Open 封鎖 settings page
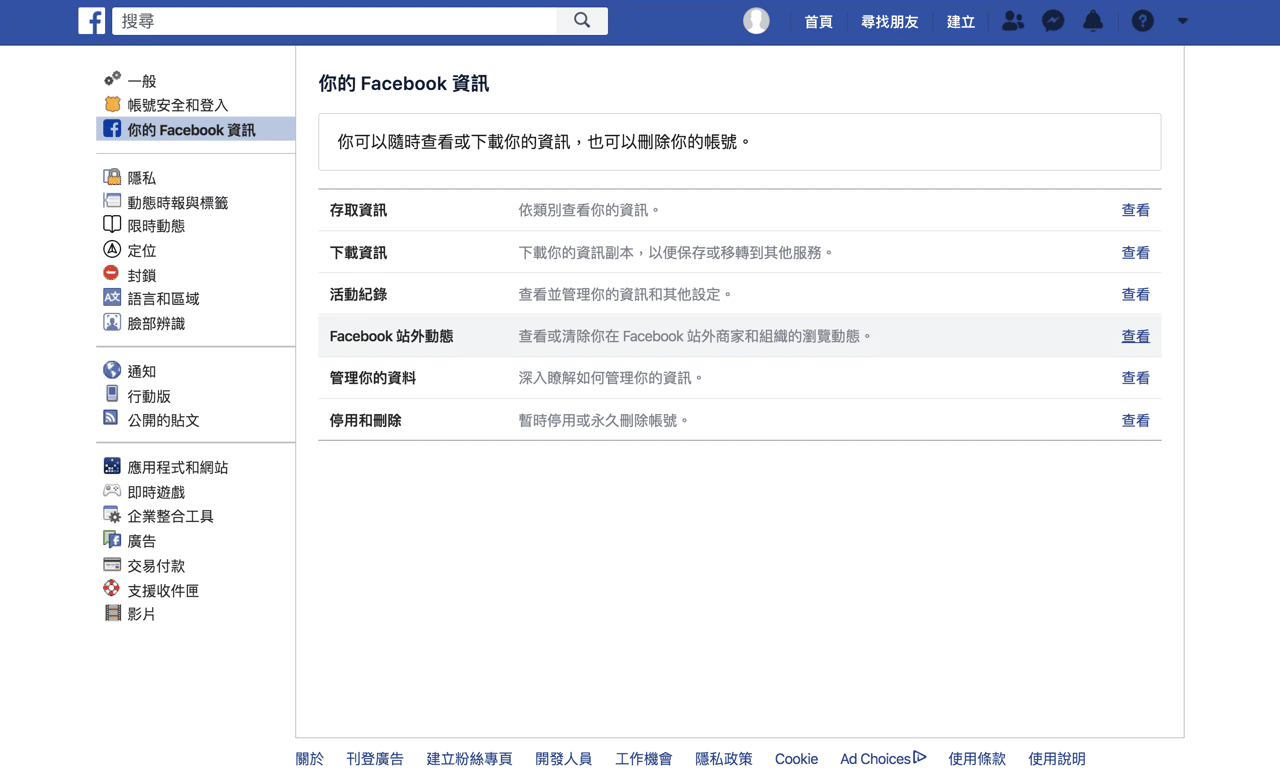This screenshot has width=1280, height=782. [x=142, y=275]
